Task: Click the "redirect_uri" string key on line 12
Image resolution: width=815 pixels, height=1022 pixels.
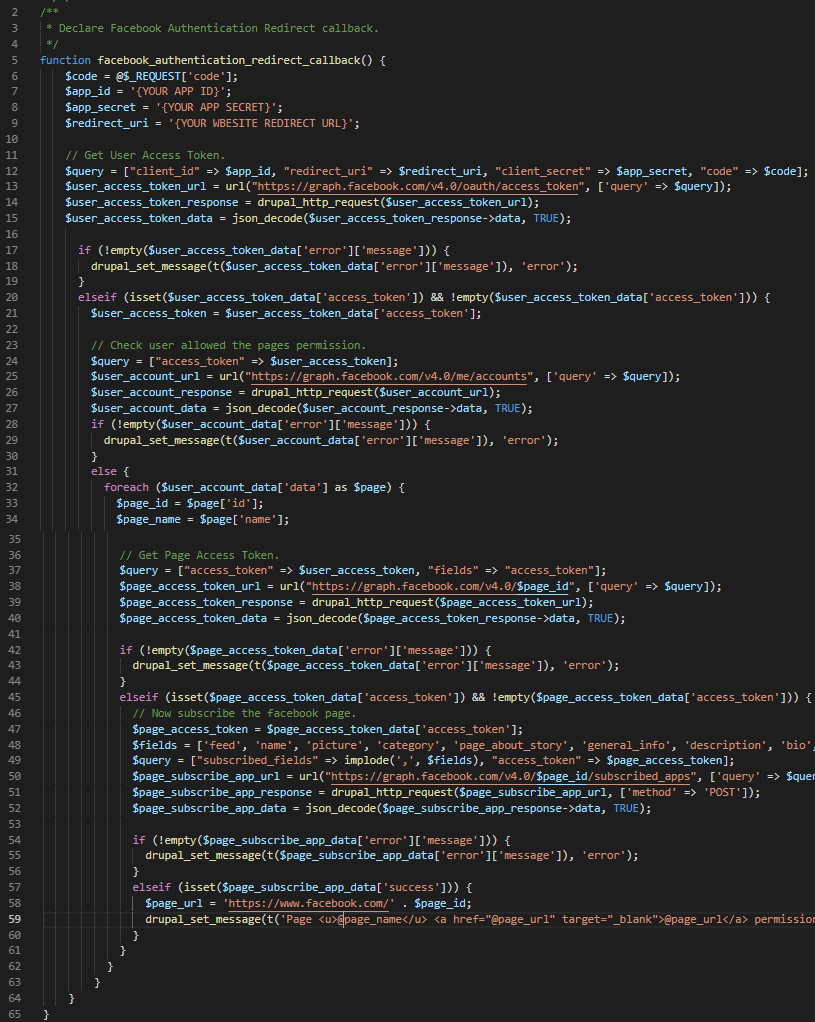Action: (x=328, y=171)
